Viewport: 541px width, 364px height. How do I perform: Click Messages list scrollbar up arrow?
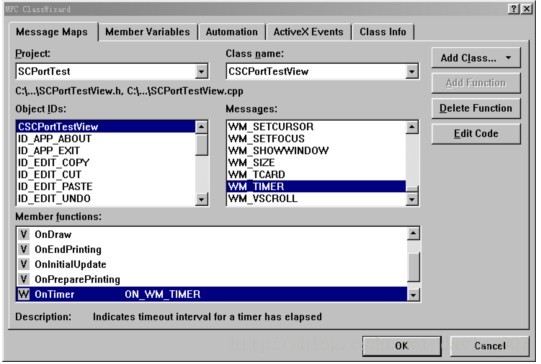pyautogui.click(x=412, y=127)
